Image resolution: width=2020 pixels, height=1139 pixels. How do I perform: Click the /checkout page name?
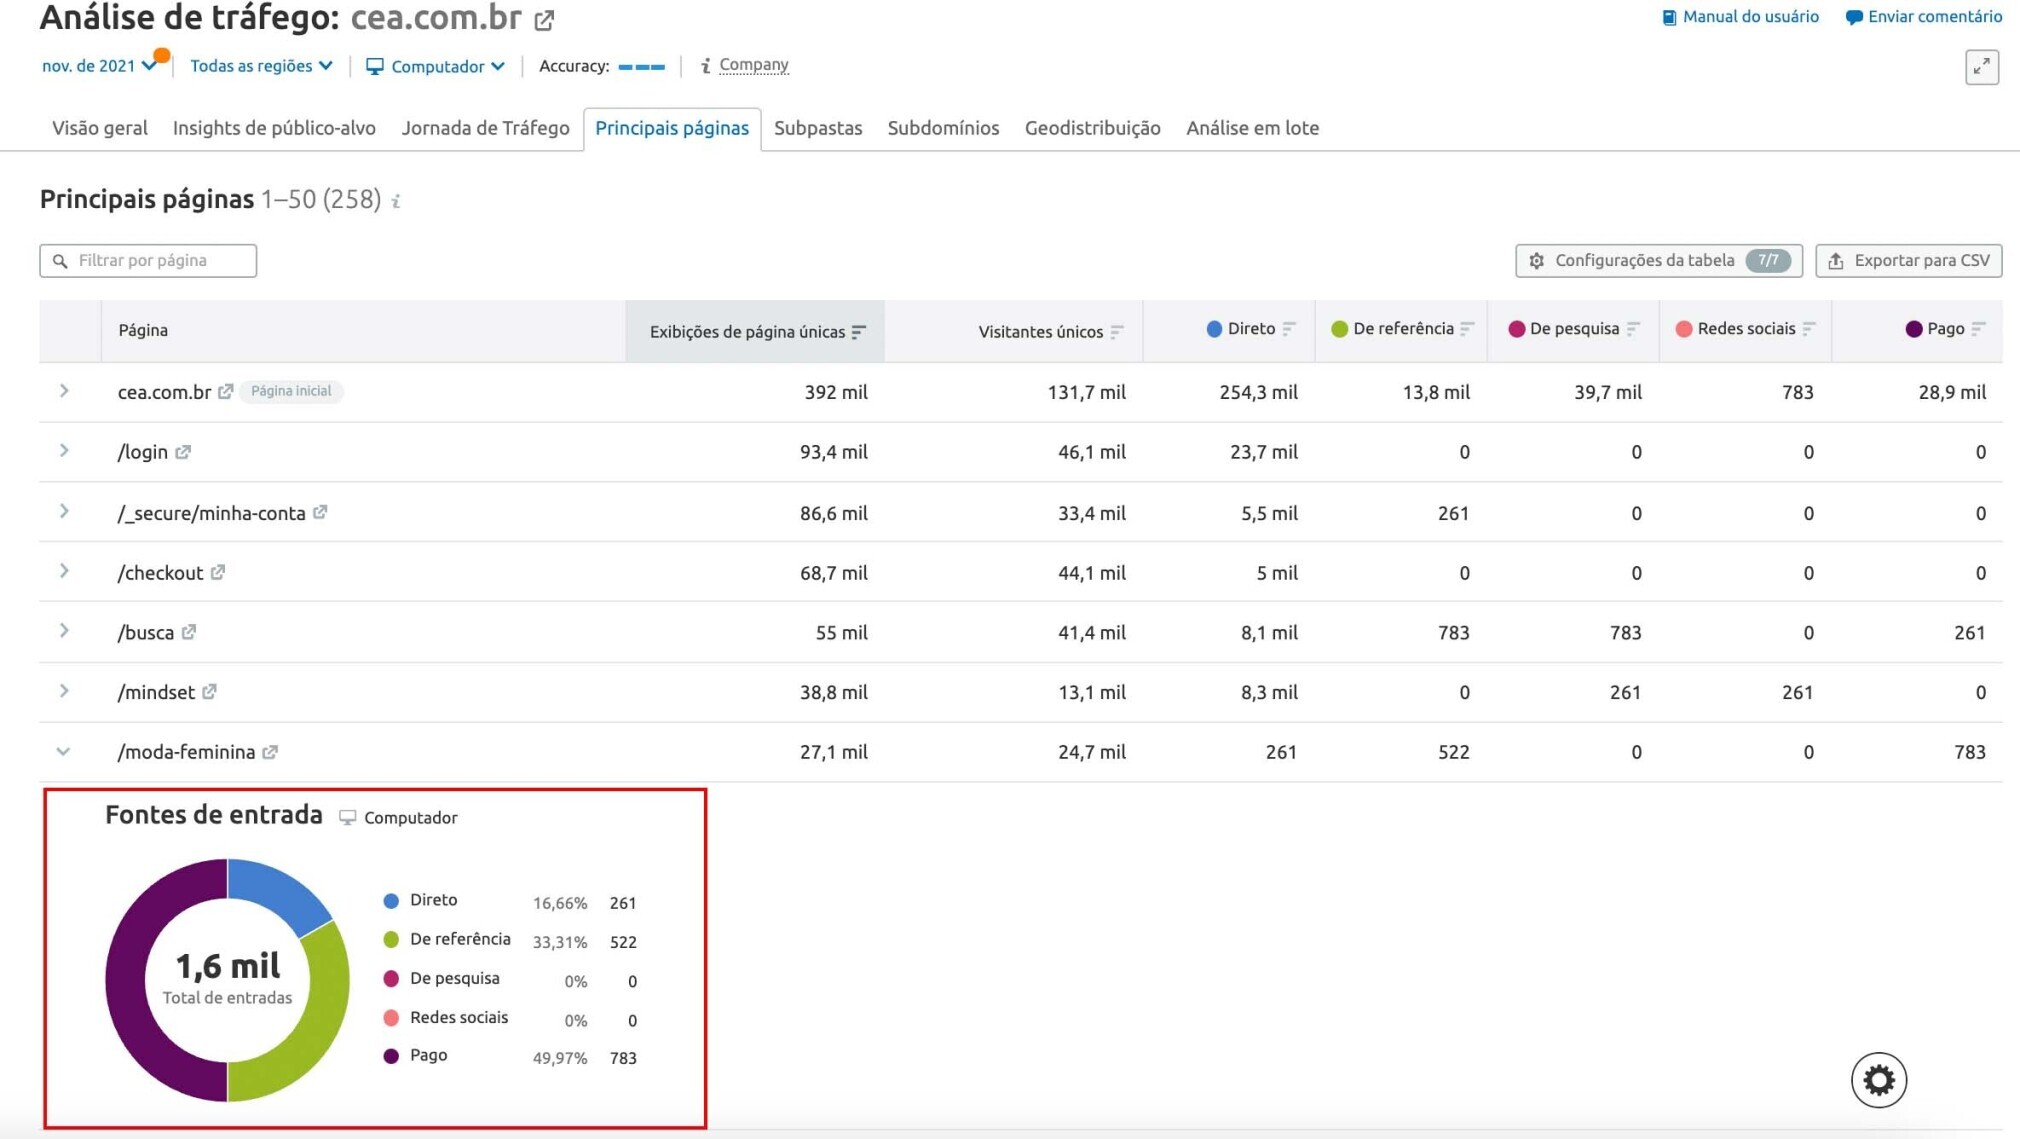[x=160, y=573]
